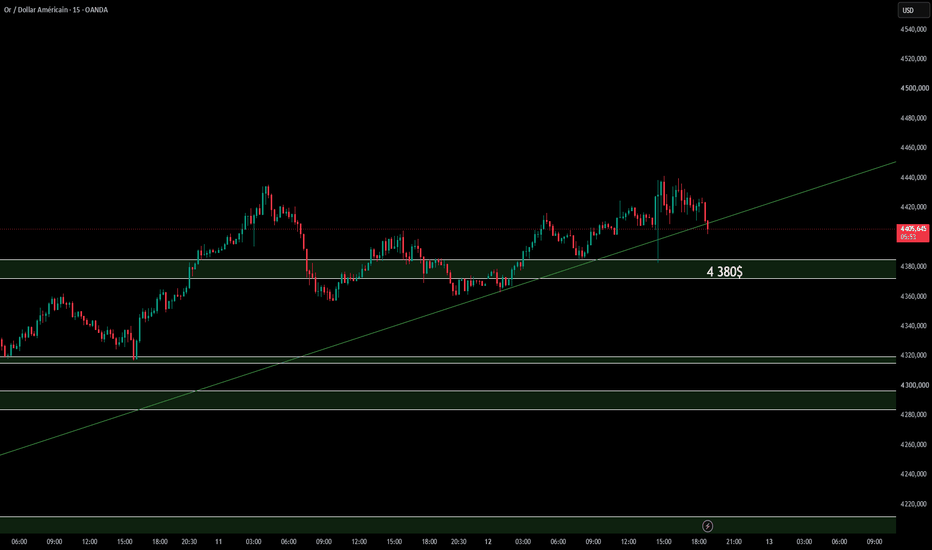Click the 4340,000 price axis label
The width and height of the screenshot is (932, 550).
tap(913, 326)
